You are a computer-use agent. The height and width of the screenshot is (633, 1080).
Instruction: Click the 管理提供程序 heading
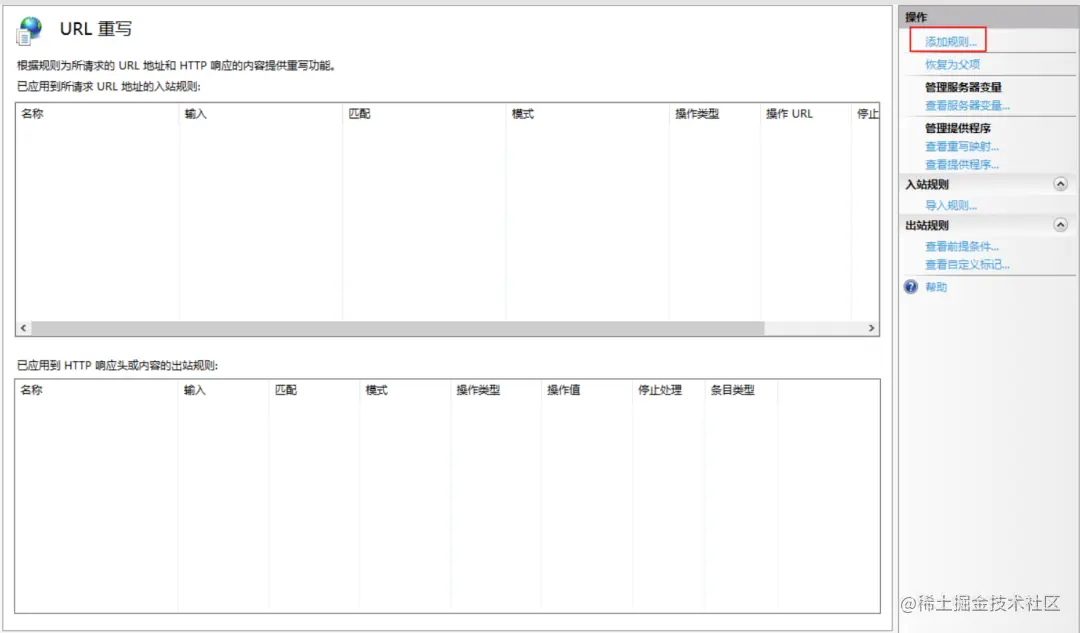coord(957,127)
